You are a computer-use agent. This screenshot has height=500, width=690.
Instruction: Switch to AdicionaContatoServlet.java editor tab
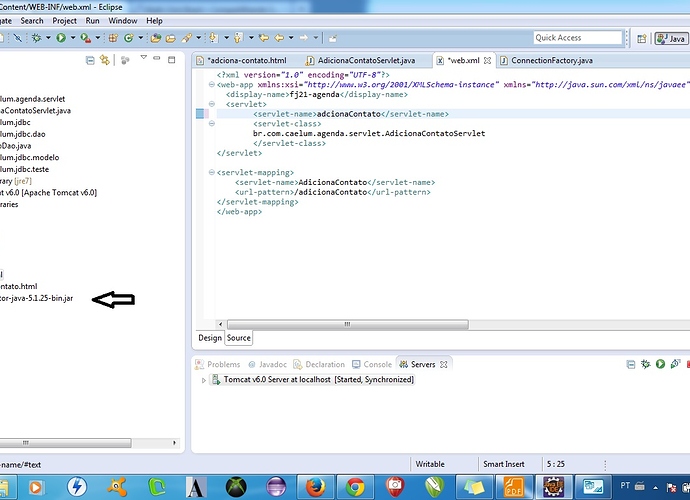click(367, 61)
